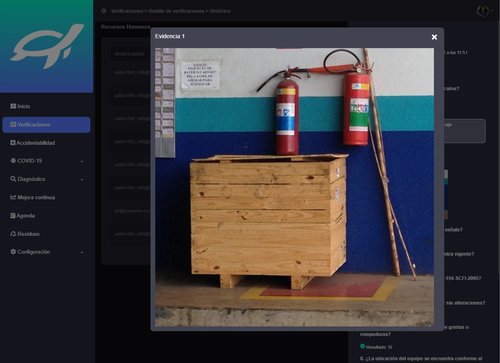
Task: Close the Evidencia 1 dialog
Action: (x=434, y=37)
